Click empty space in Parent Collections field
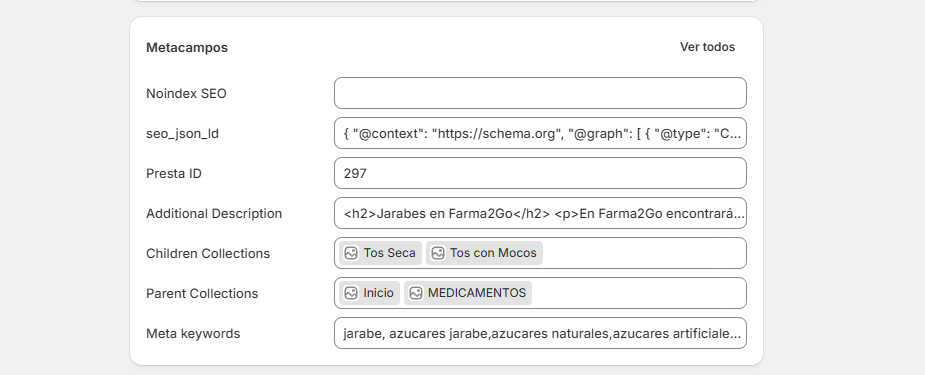This screenshot has height=375, width=925. (638, 293)
